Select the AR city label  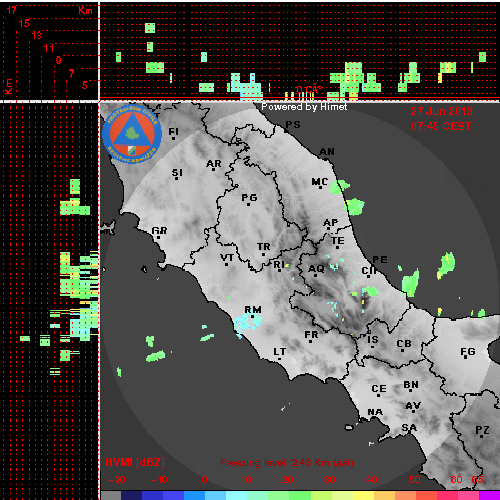[x=214, y=164]
